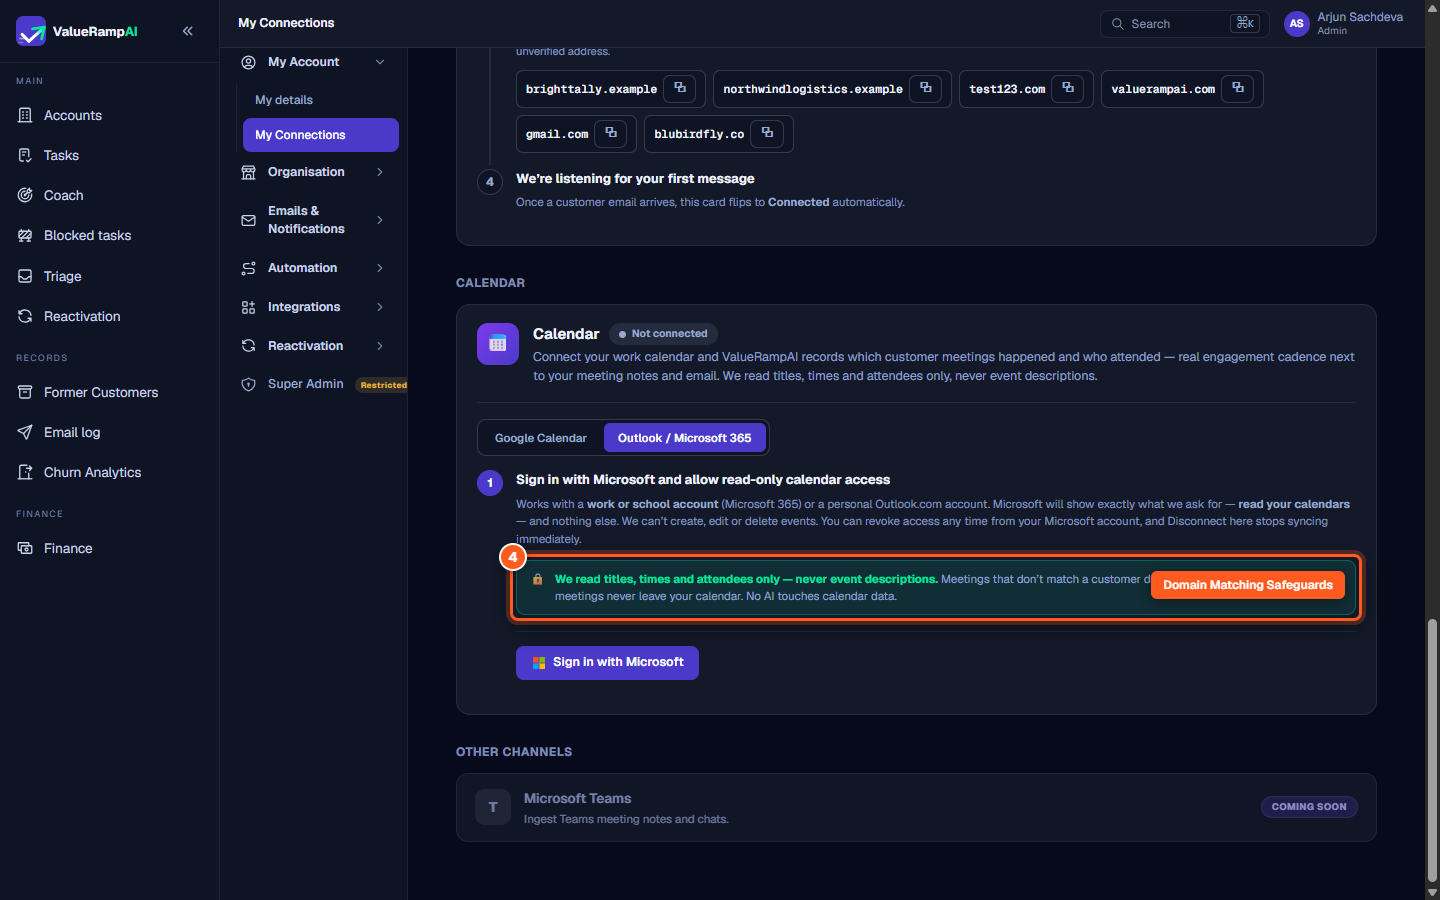Switch to Outlook / Microsoft 365 tab
Image resolution: width=1440 pixels, height=900 pixels.
[684, 438]
